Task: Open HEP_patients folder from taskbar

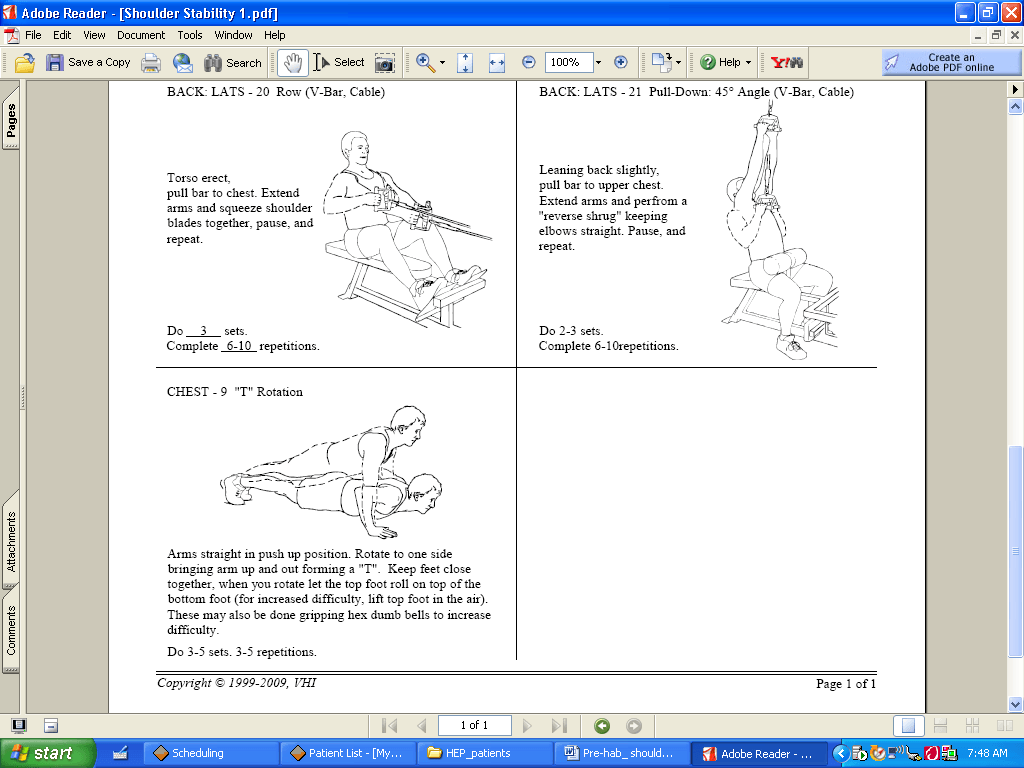Action: tap(484, 753)
